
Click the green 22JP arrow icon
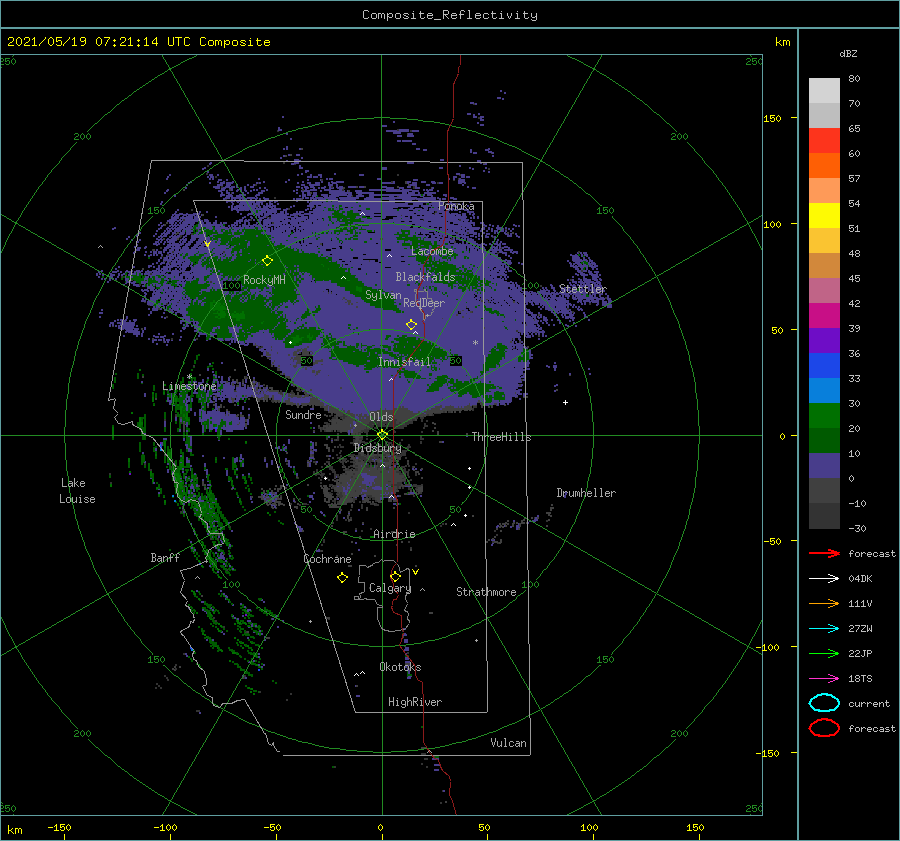(824, 653)
